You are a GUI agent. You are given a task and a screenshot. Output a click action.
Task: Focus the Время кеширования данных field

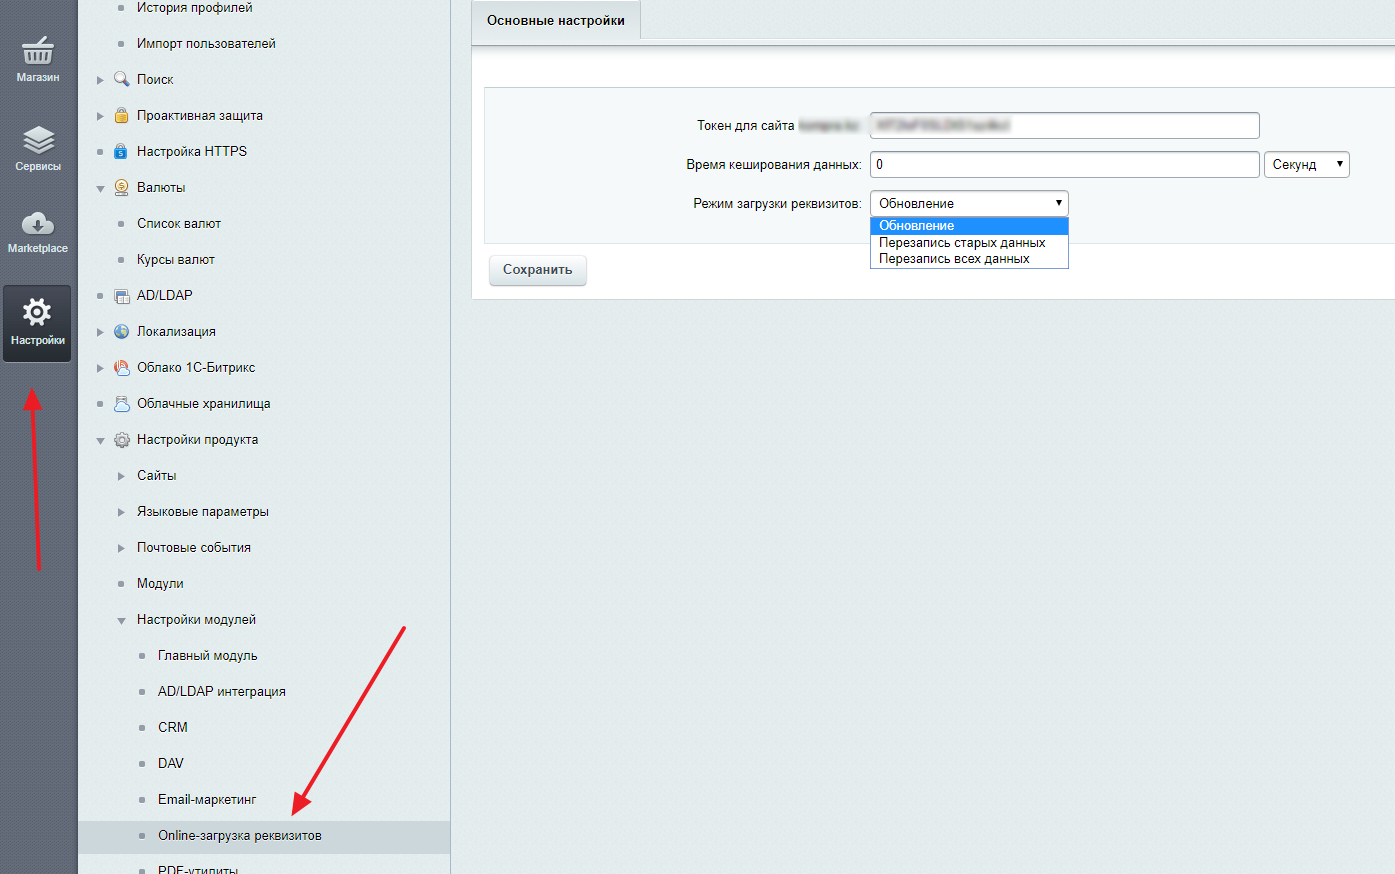pos(1063,164)
